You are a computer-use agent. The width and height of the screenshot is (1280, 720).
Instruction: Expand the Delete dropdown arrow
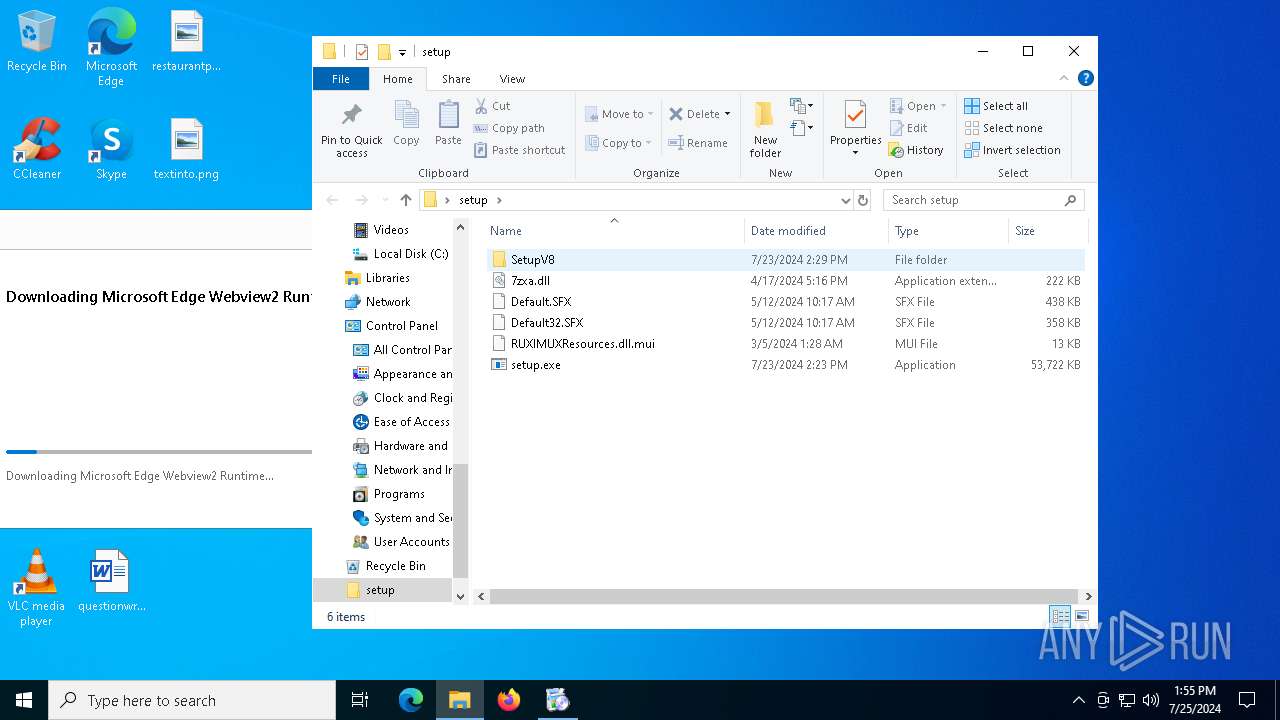[x=727, y=114]
